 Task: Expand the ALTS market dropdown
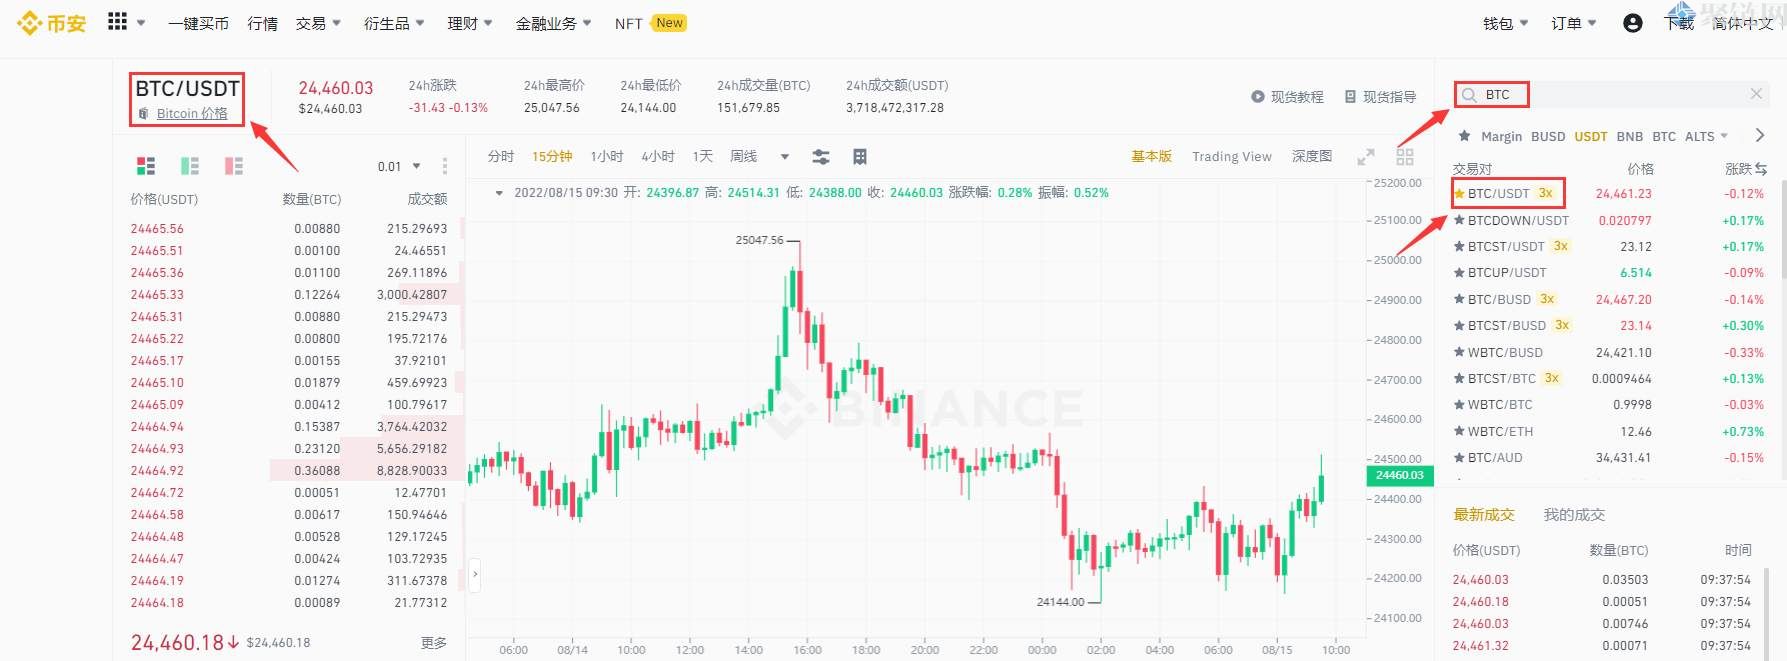[x=1706, y=136]
